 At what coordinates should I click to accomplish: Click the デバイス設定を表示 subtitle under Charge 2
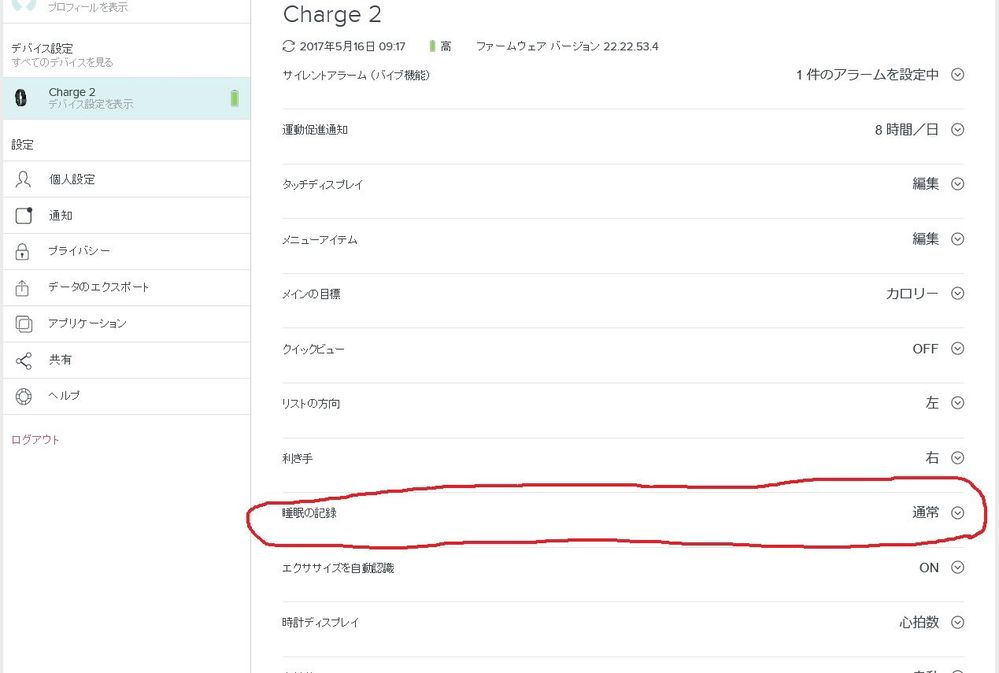click(90, 104)
